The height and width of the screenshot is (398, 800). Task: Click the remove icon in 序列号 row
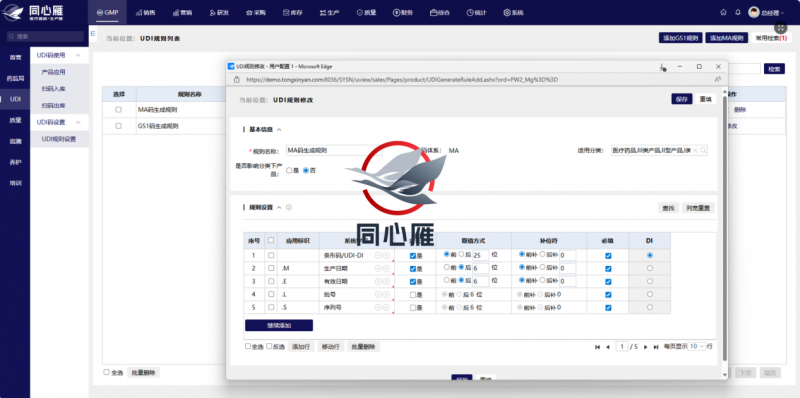pos(386,308)
